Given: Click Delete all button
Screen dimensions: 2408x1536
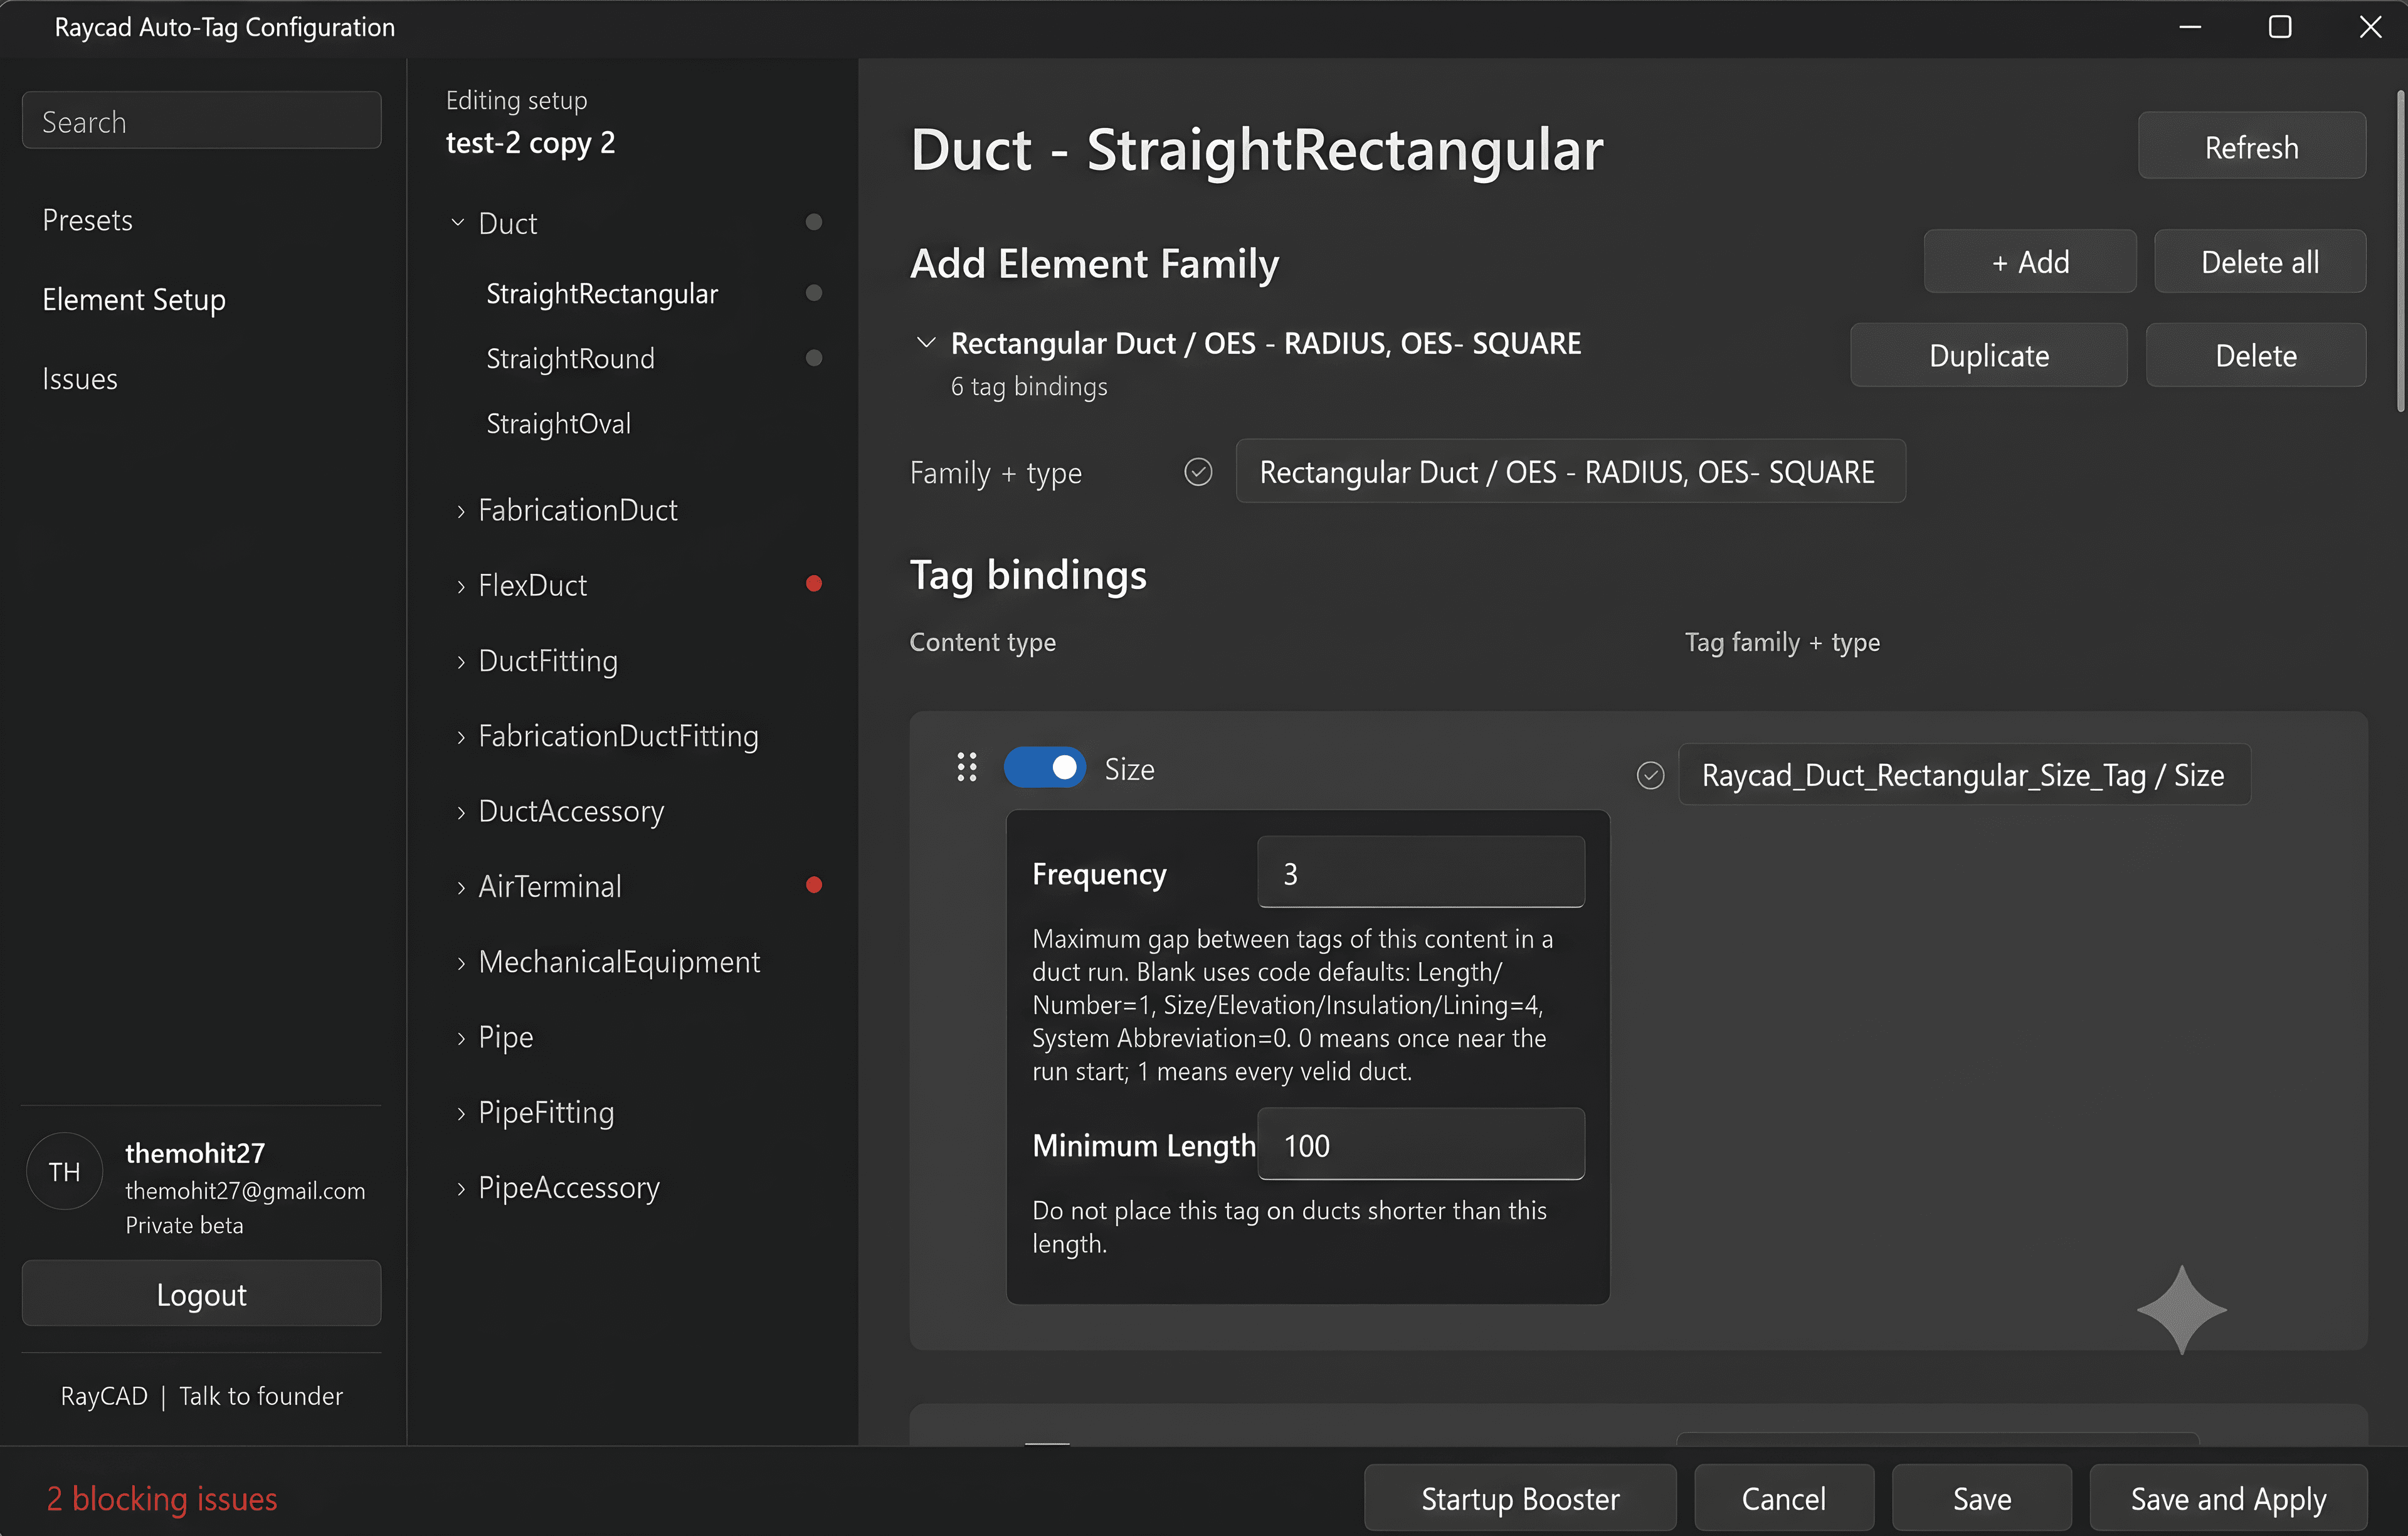Looking at the screenshot, I should 2260,262.
